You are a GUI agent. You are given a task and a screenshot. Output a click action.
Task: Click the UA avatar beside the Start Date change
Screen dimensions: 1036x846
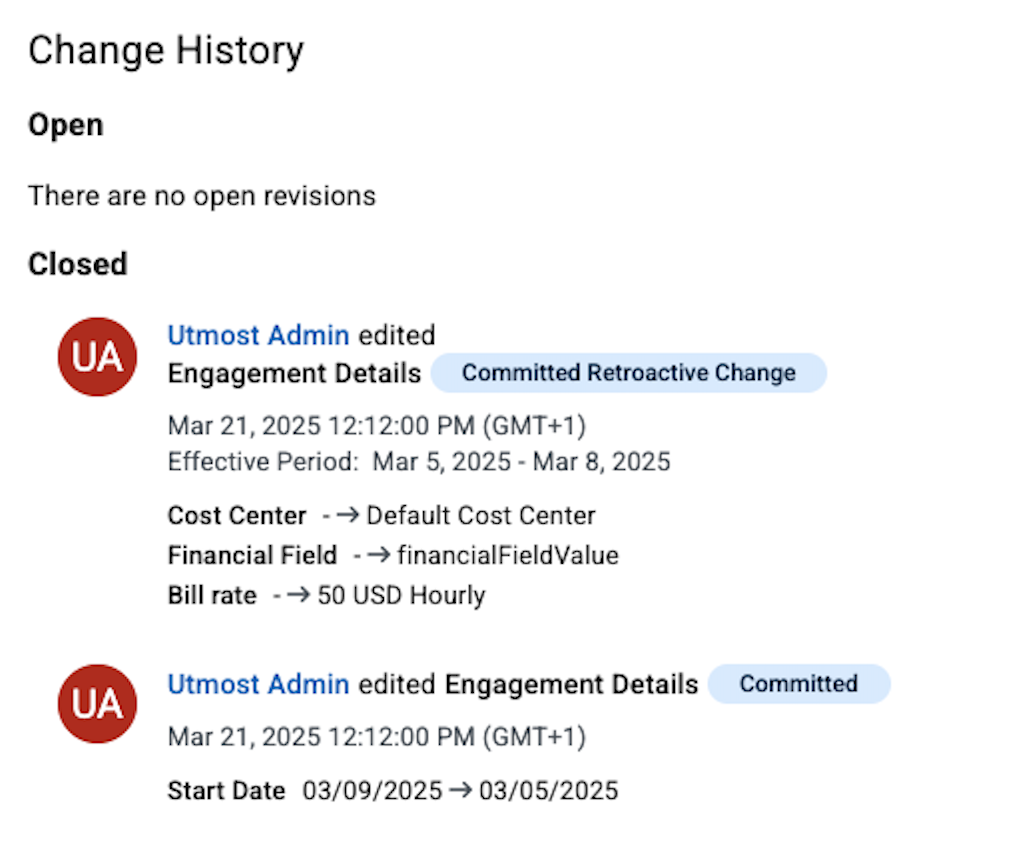(x=97, y=704)
